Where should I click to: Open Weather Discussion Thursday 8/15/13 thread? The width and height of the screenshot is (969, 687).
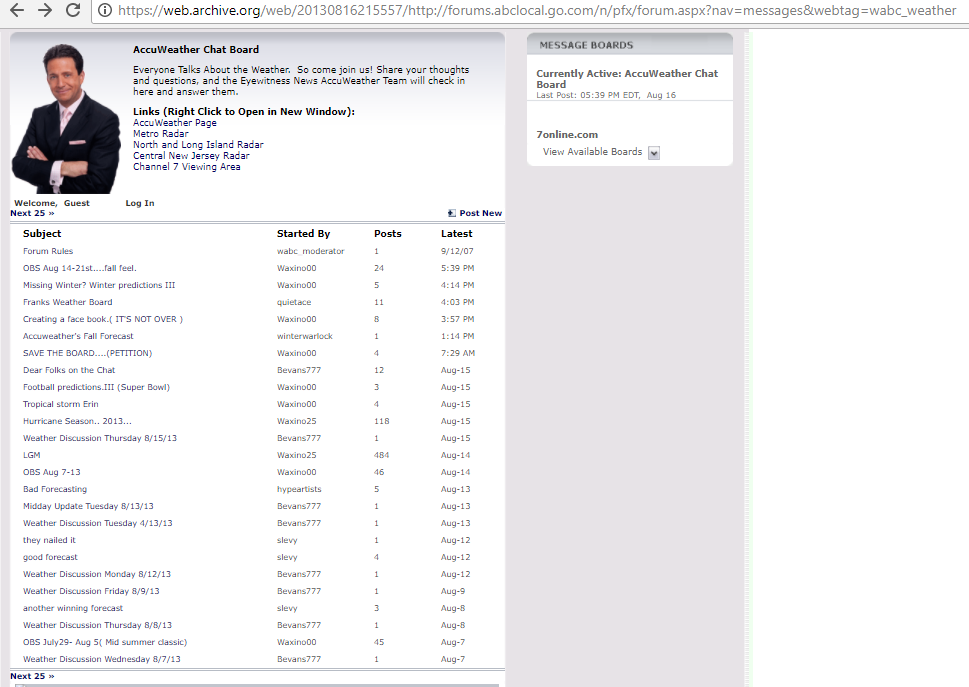[99, 438]
